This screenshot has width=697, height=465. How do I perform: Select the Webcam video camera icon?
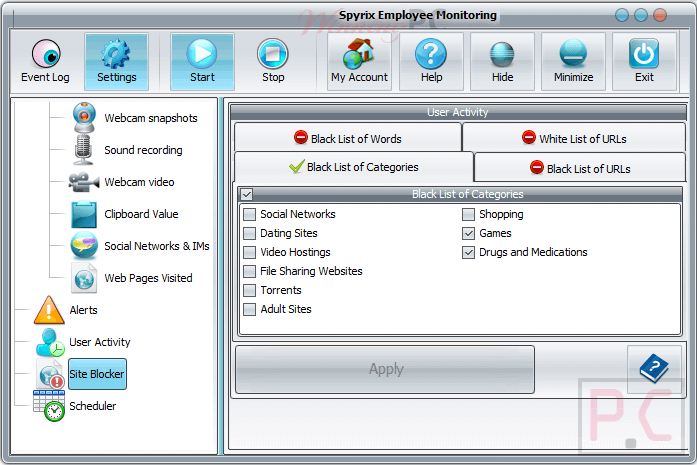pos(84,182)
